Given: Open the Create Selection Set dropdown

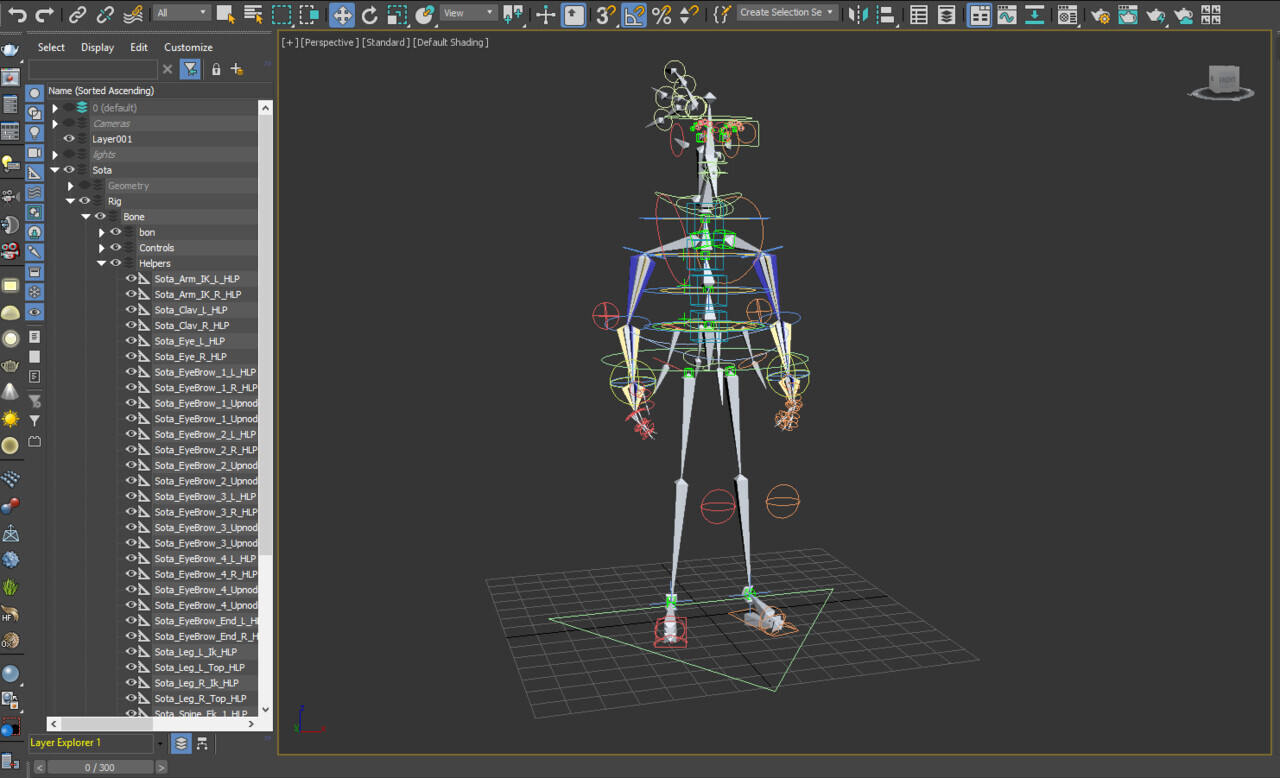Looking at the screenshot, I should tap(830, 13).
